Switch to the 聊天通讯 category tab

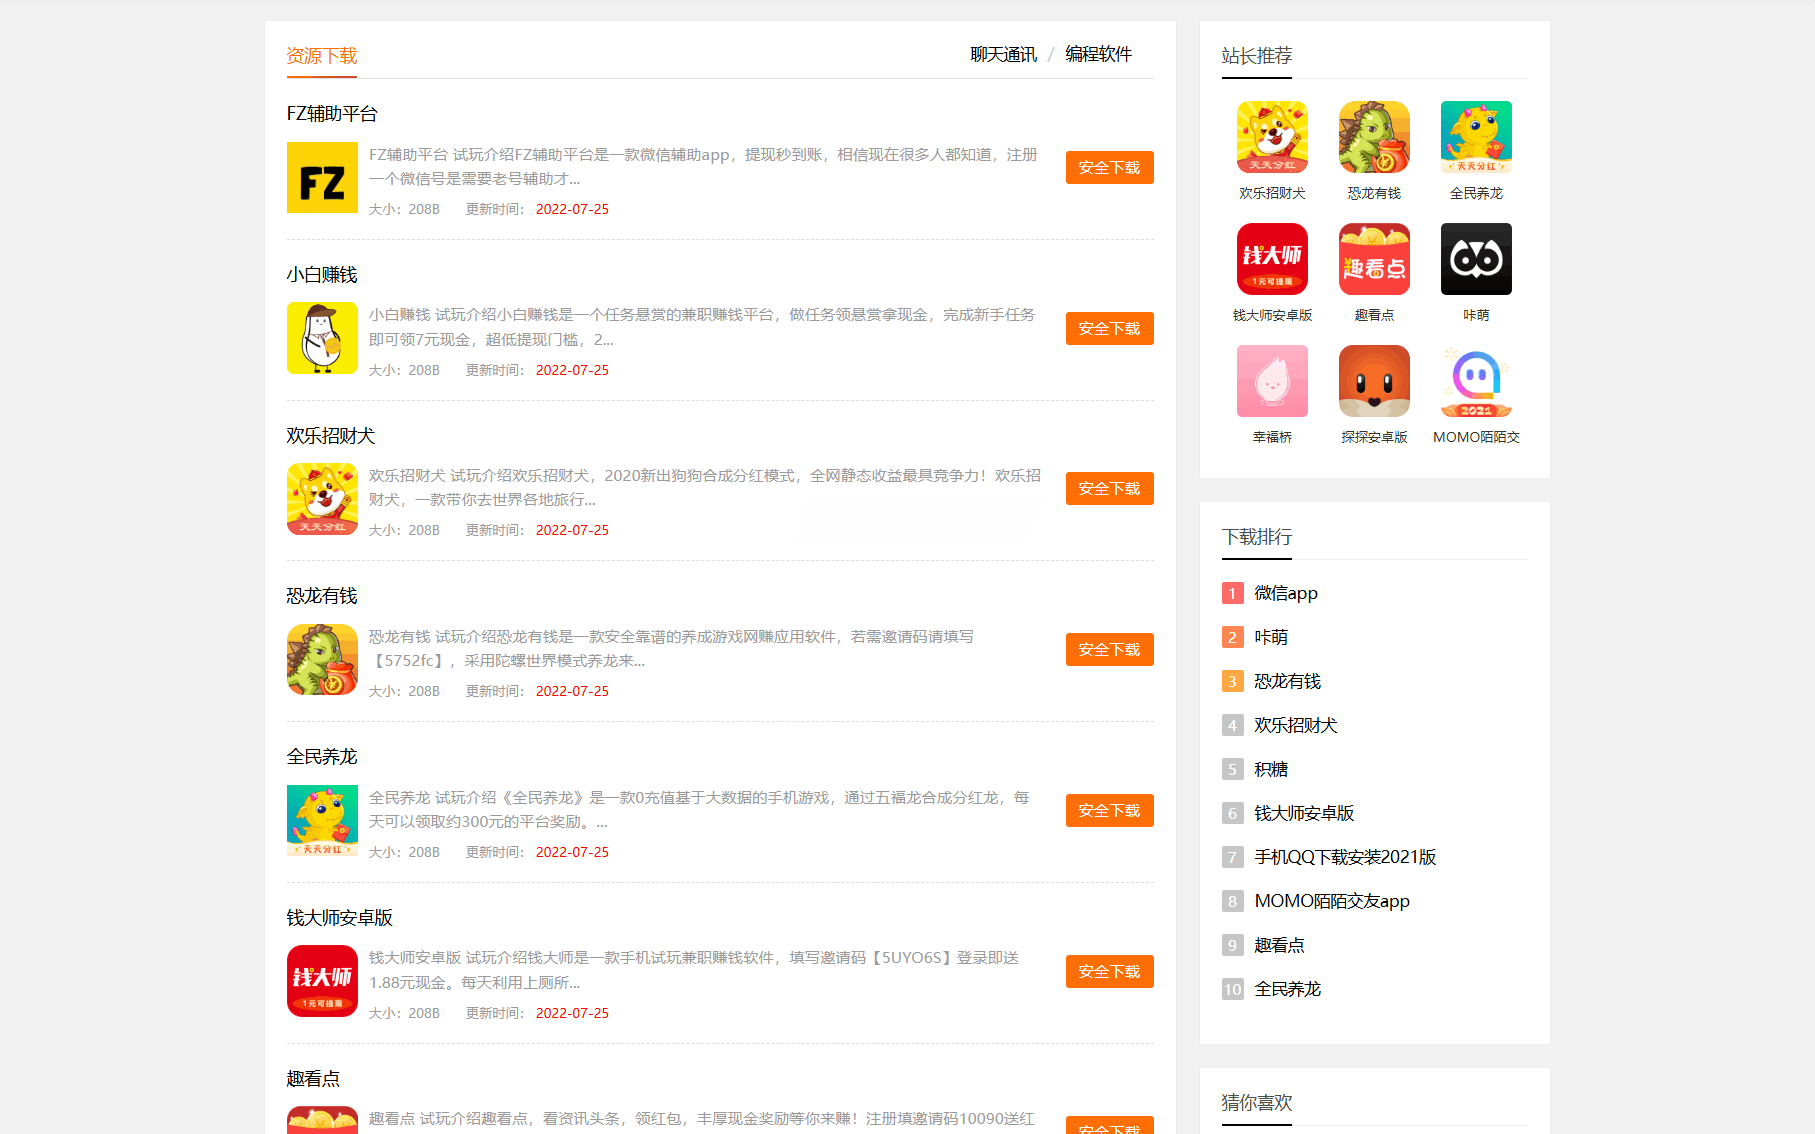click(1002, 54)
